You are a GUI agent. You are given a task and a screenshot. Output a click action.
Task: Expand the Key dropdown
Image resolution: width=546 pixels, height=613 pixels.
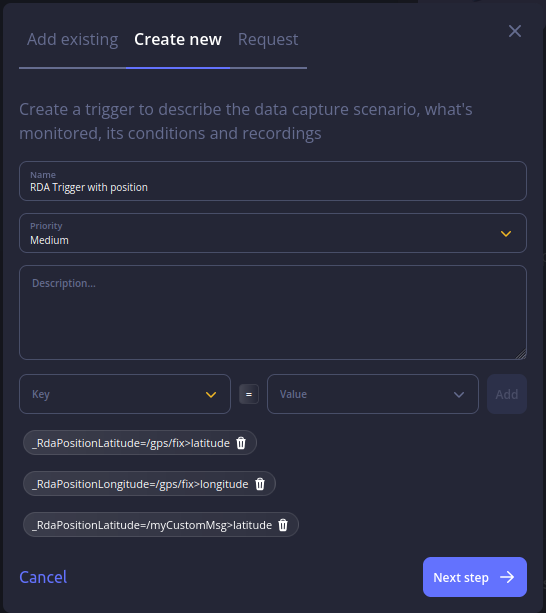point(125,394)
